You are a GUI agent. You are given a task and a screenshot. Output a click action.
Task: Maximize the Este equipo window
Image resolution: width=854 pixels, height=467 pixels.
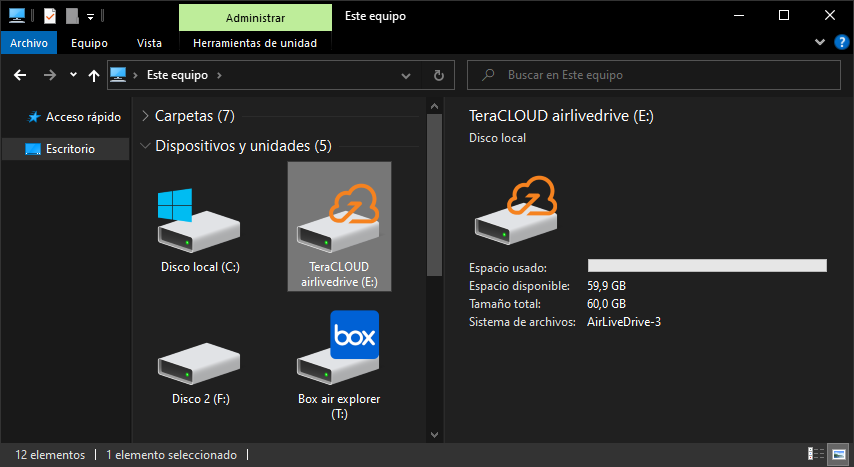[784, 15]
